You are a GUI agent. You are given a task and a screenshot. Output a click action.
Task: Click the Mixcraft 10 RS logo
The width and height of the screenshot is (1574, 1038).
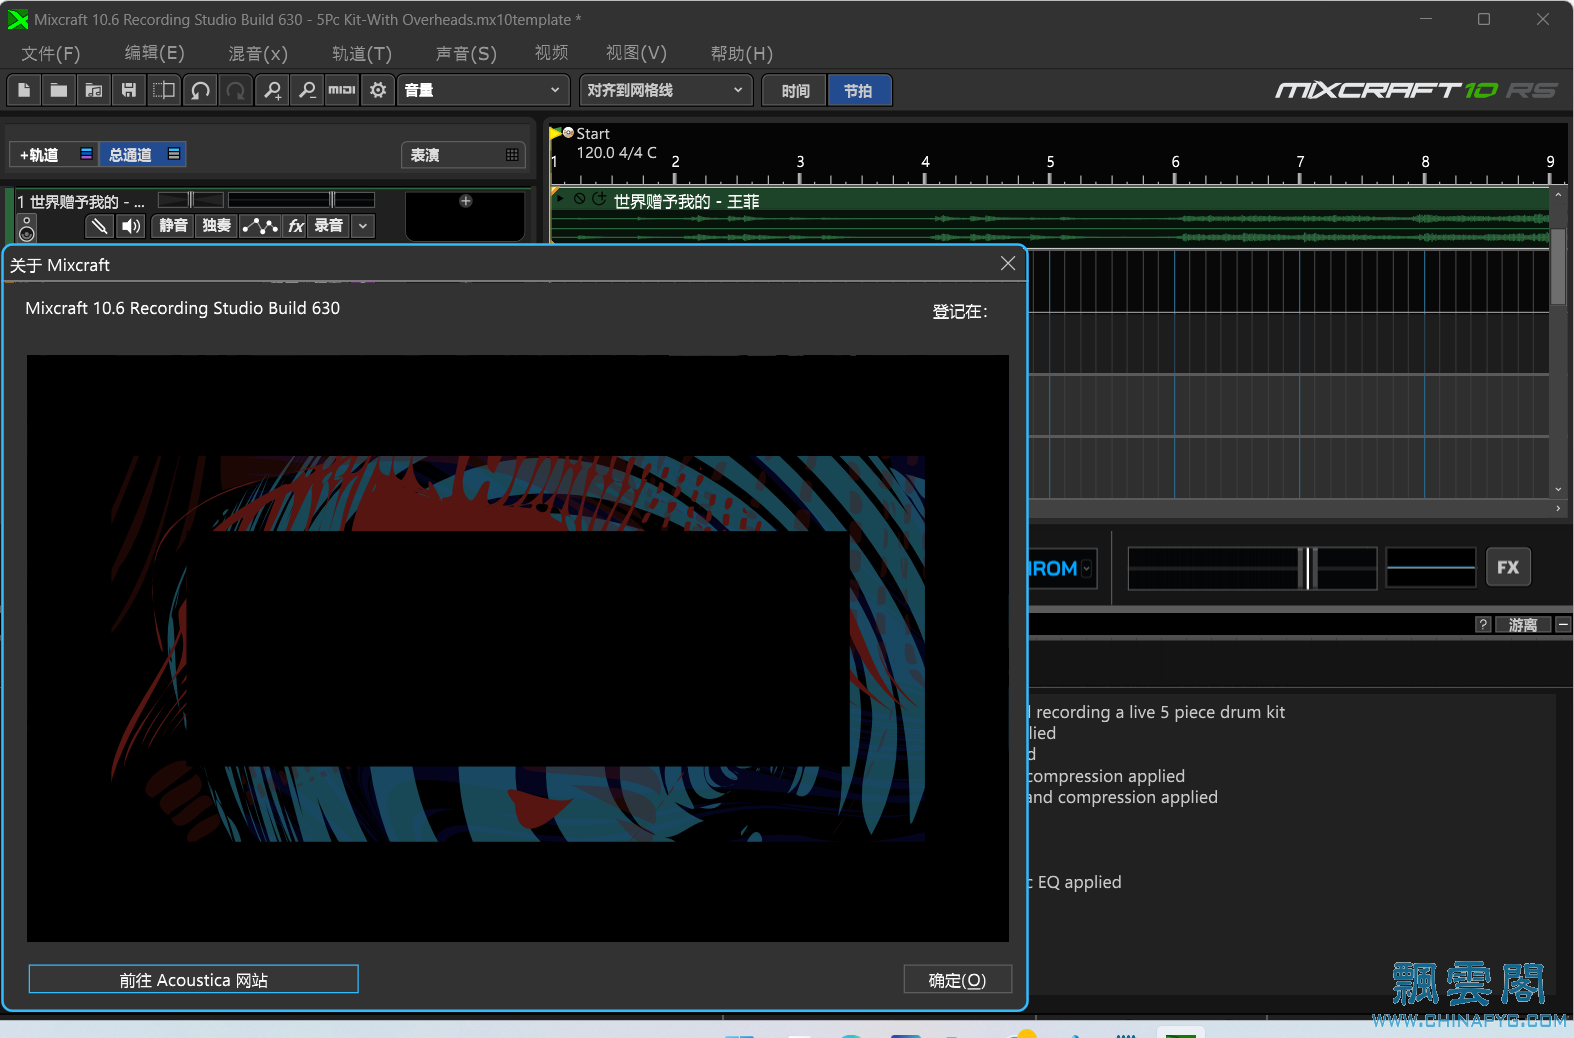click(x=1415, y=90)
